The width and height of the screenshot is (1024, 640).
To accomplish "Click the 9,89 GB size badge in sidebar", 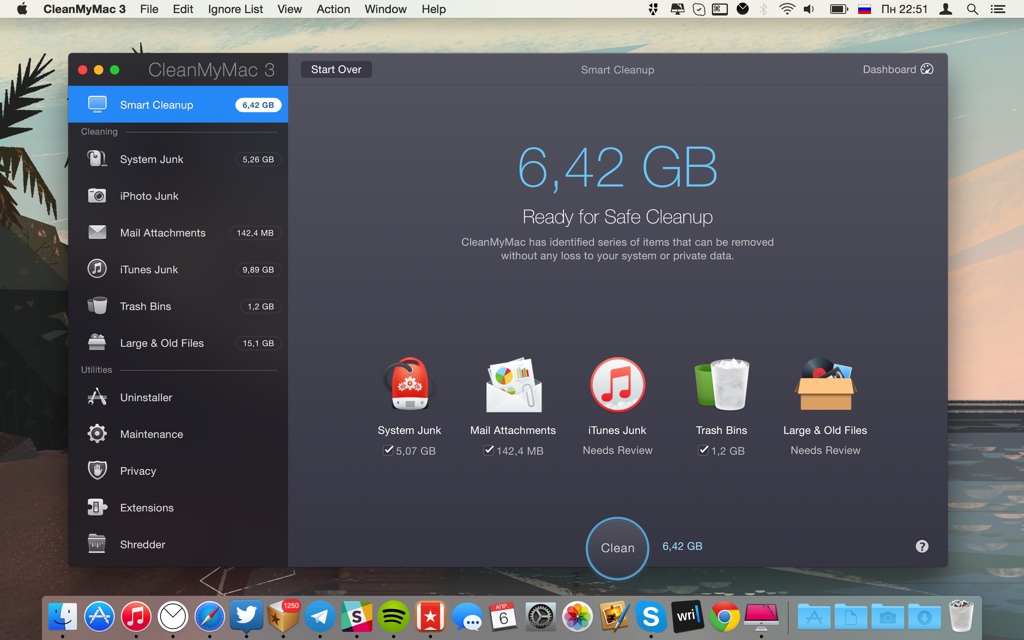I will tap(258, 269).
